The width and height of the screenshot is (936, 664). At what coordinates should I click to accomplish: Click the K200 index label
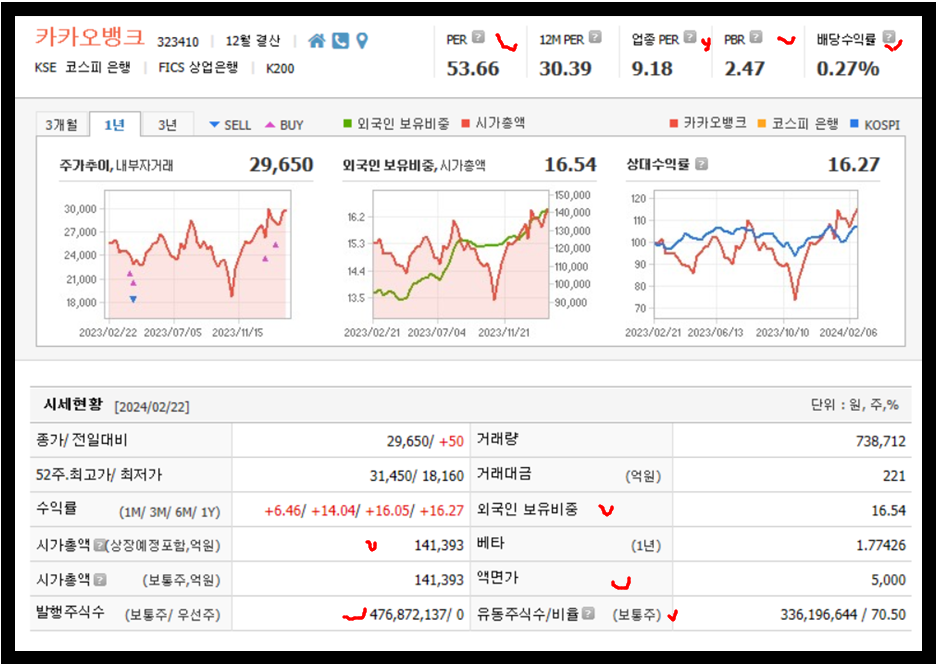[x=280, y=68]
